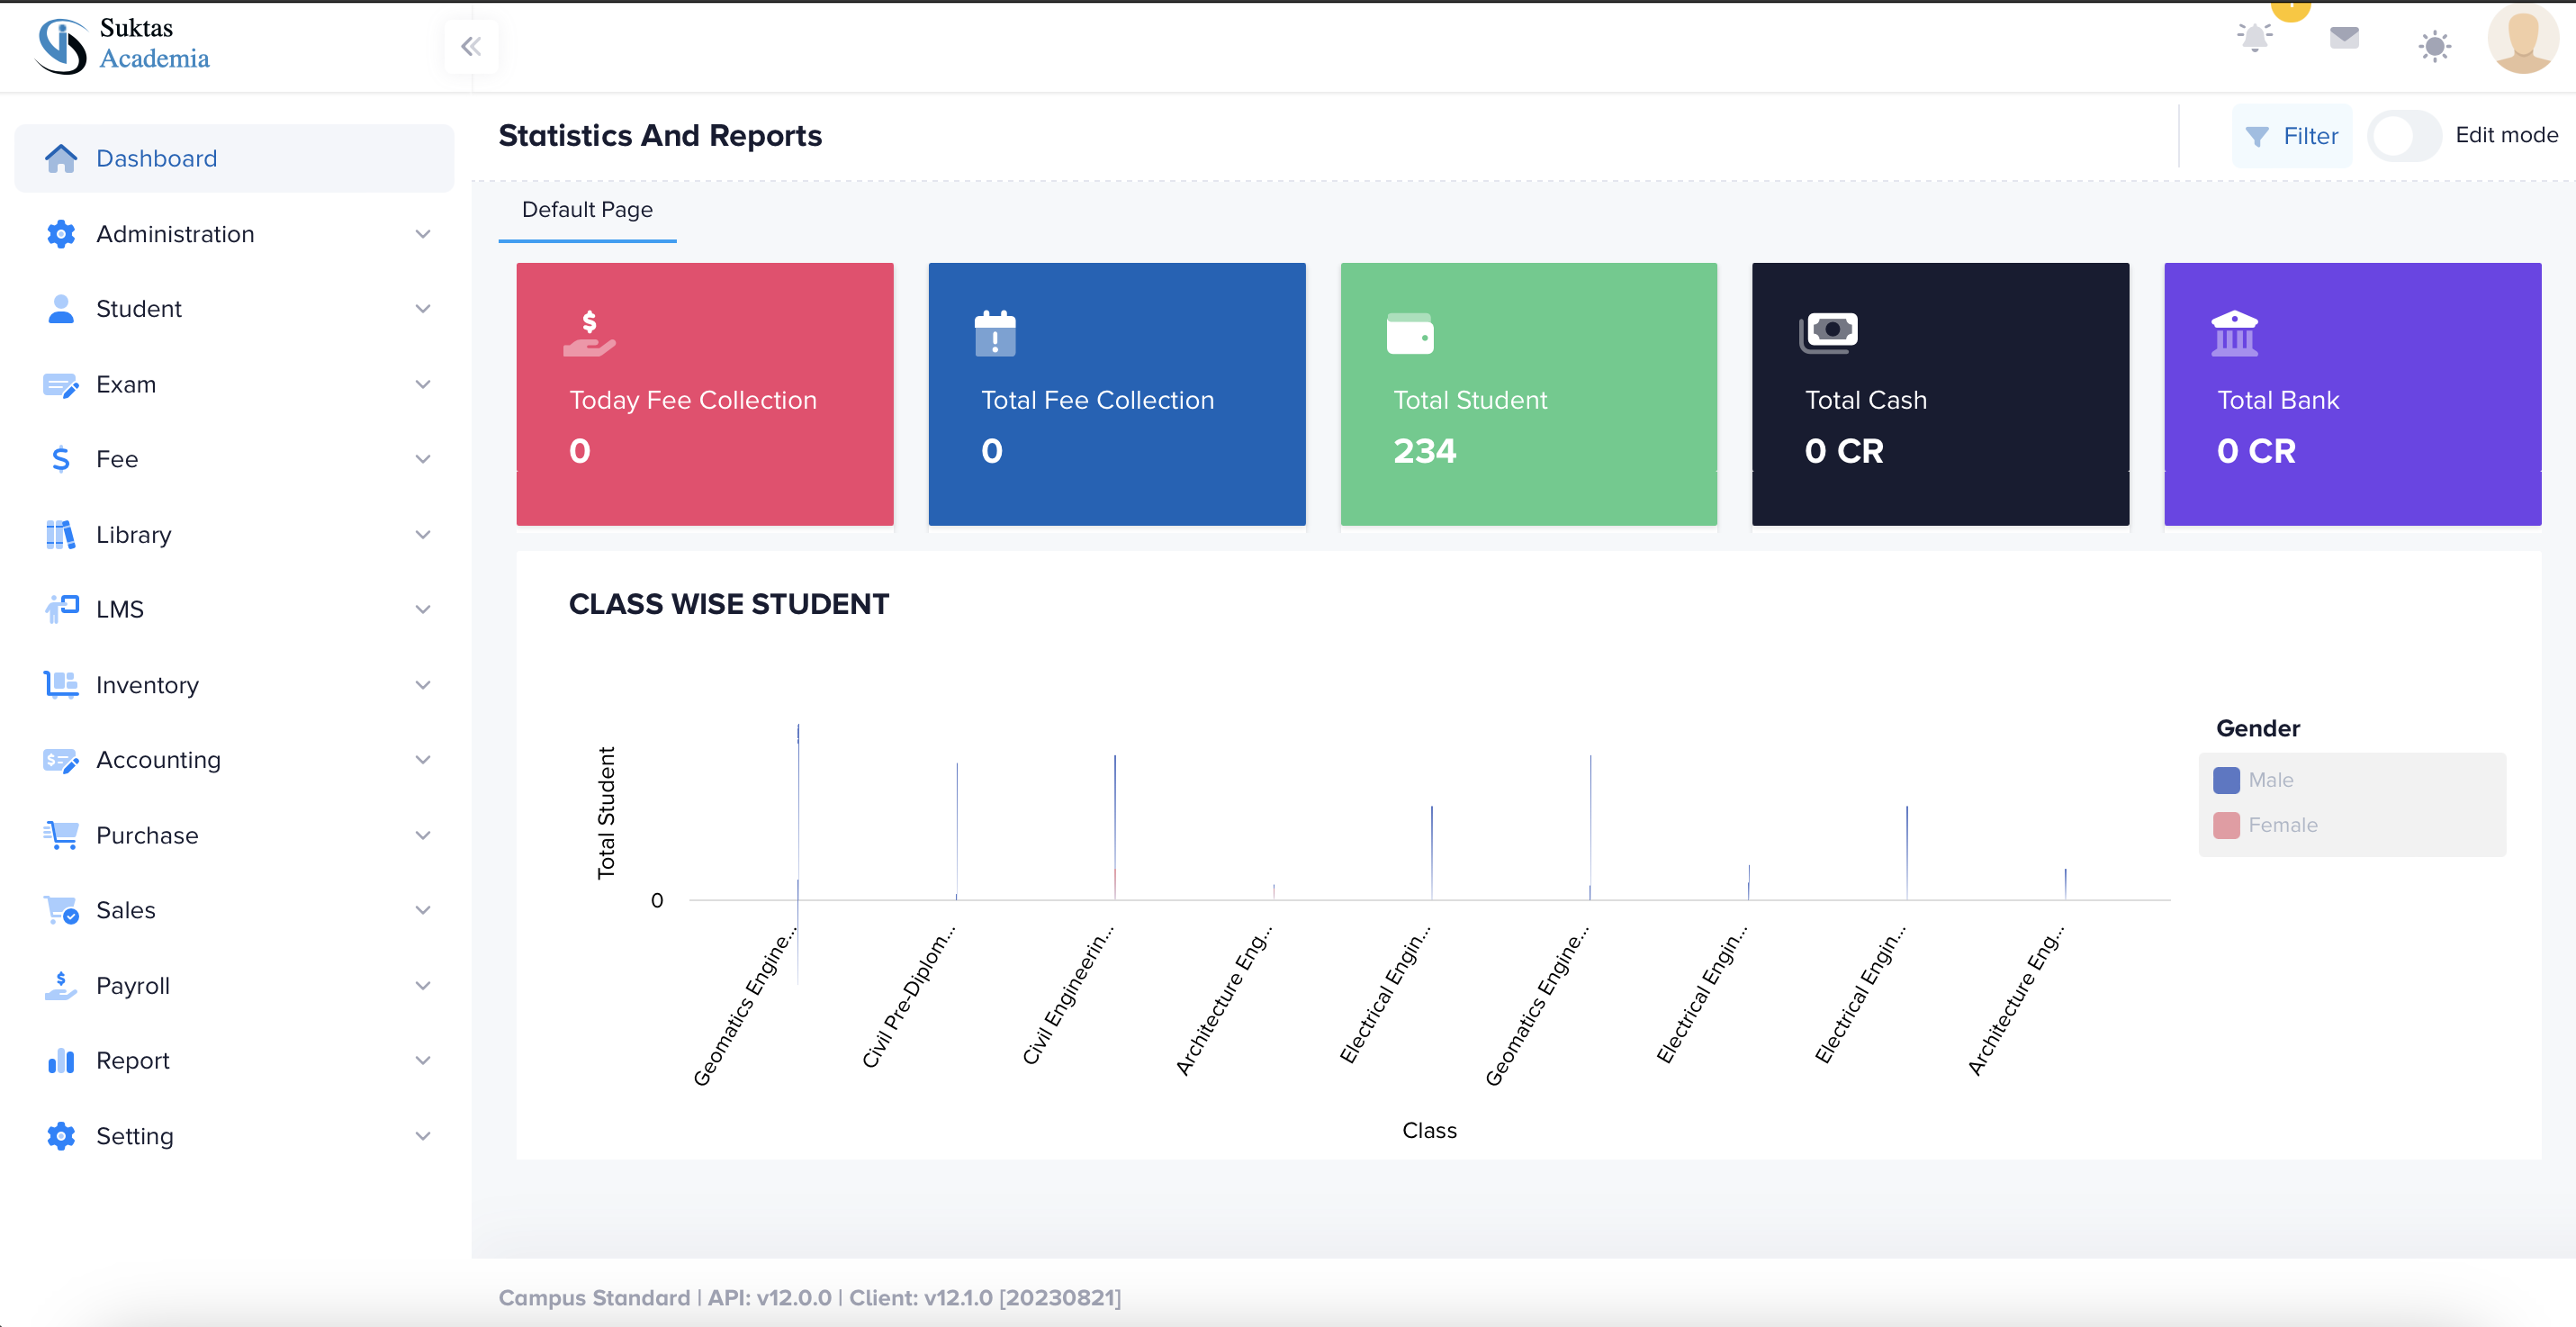Enable the Edit mode switch
This screenshot has width=2576, height=1327.
(2402, 135)
